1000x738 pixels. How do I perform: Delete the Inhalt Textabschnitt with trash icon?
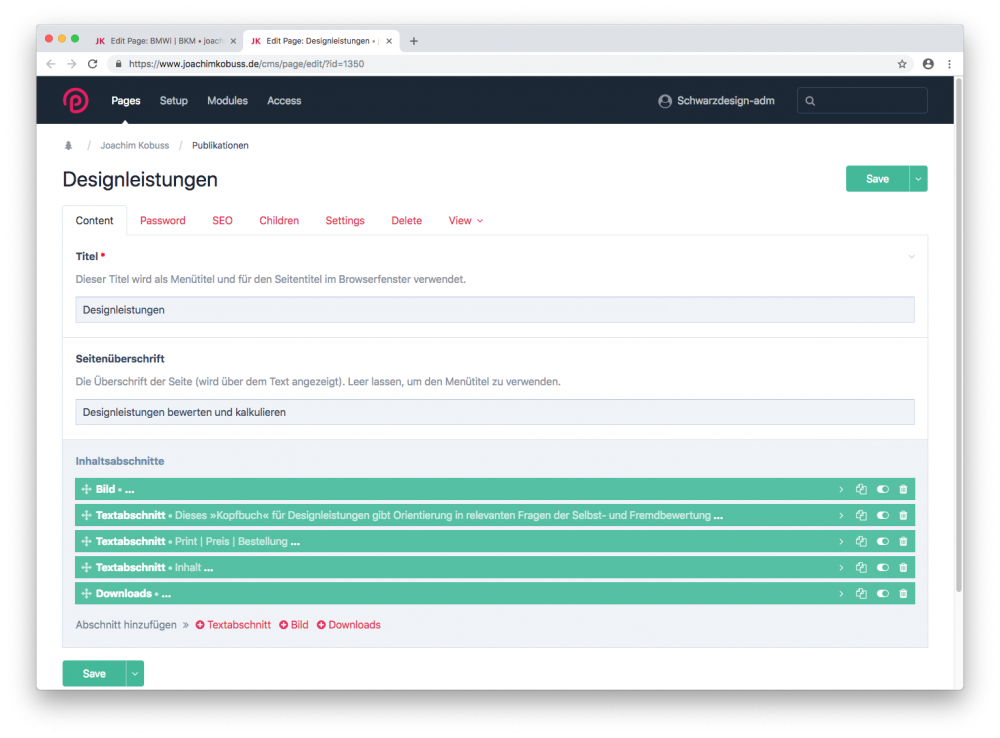tap(903, 568)
